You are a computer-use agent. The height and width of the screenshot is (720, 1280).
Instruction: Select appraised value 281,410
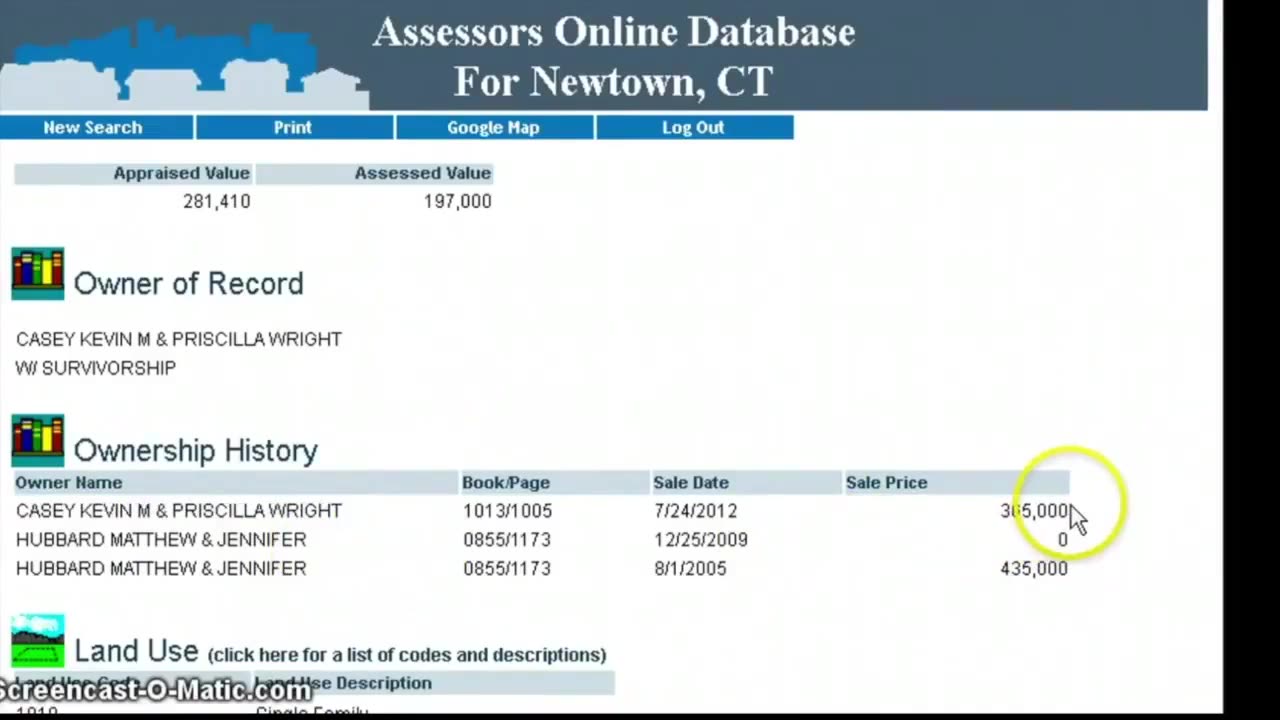[x=217, y=201]
